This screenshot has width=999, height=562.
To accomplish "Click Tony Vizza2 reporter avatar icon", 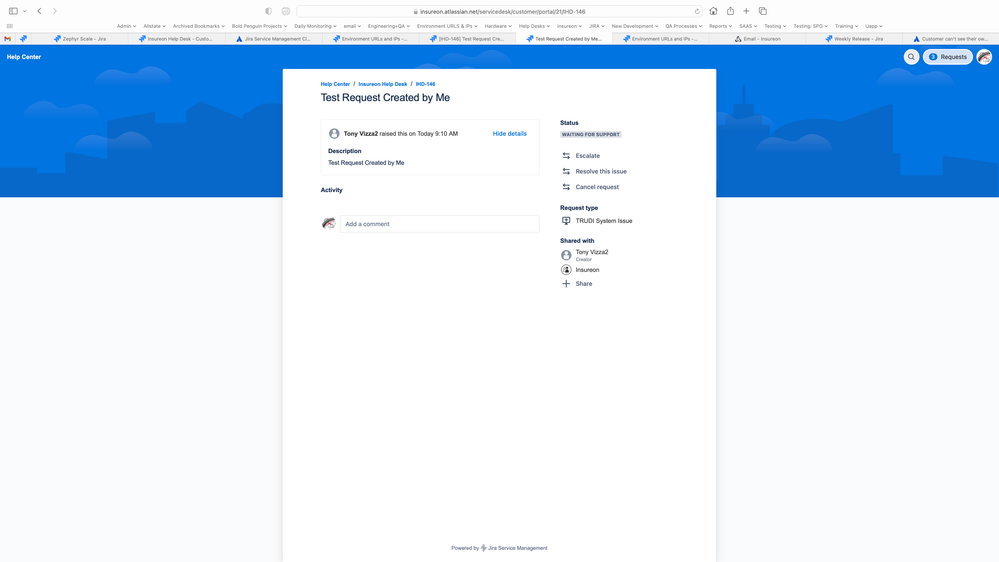I will coord(334,134).
